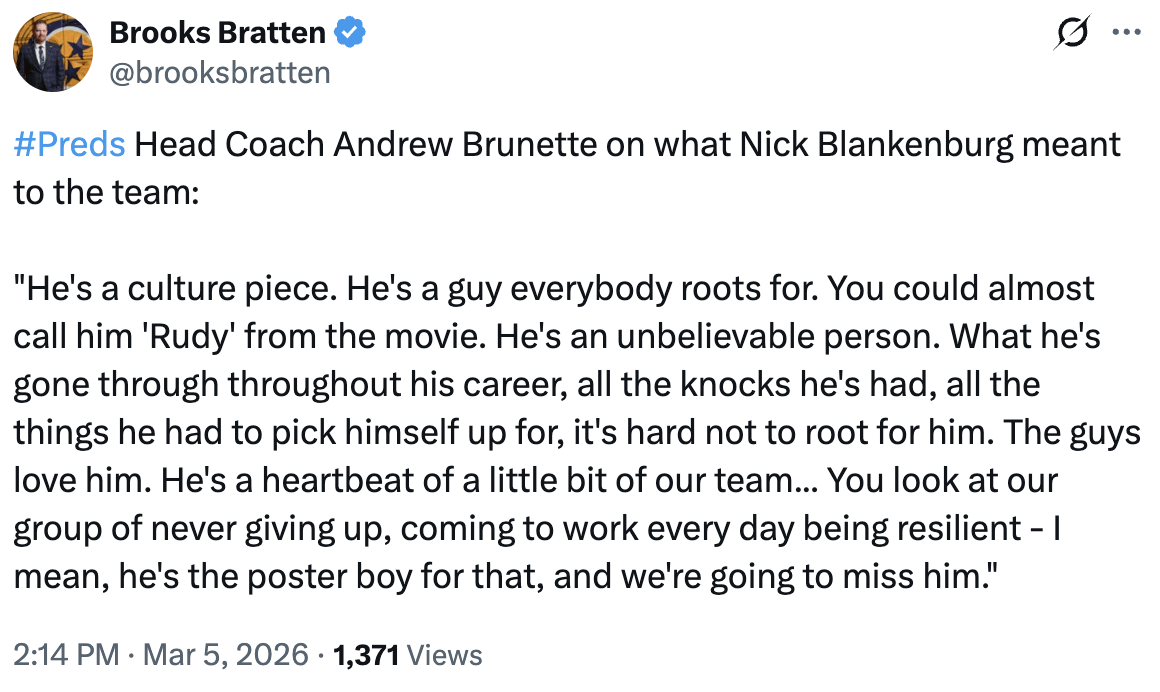Click the blue verified checkmark badge

tap(349, 33)
